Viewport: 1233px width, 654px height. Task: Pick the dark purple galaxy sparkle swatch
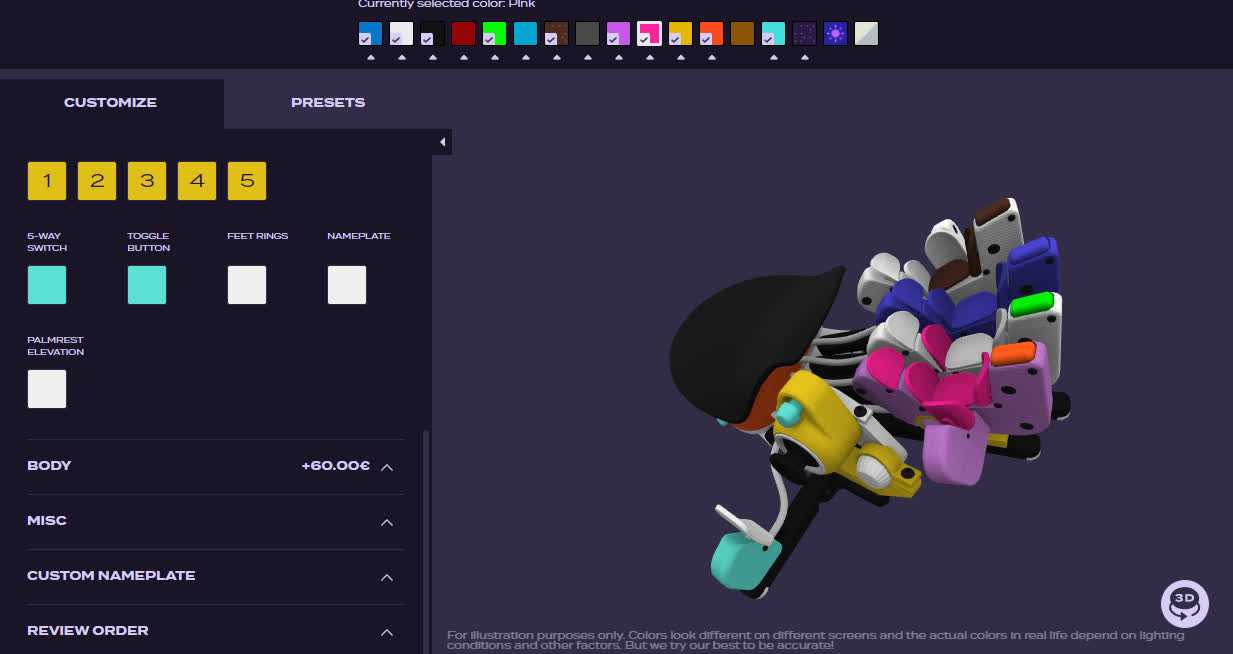click(804, 34)
